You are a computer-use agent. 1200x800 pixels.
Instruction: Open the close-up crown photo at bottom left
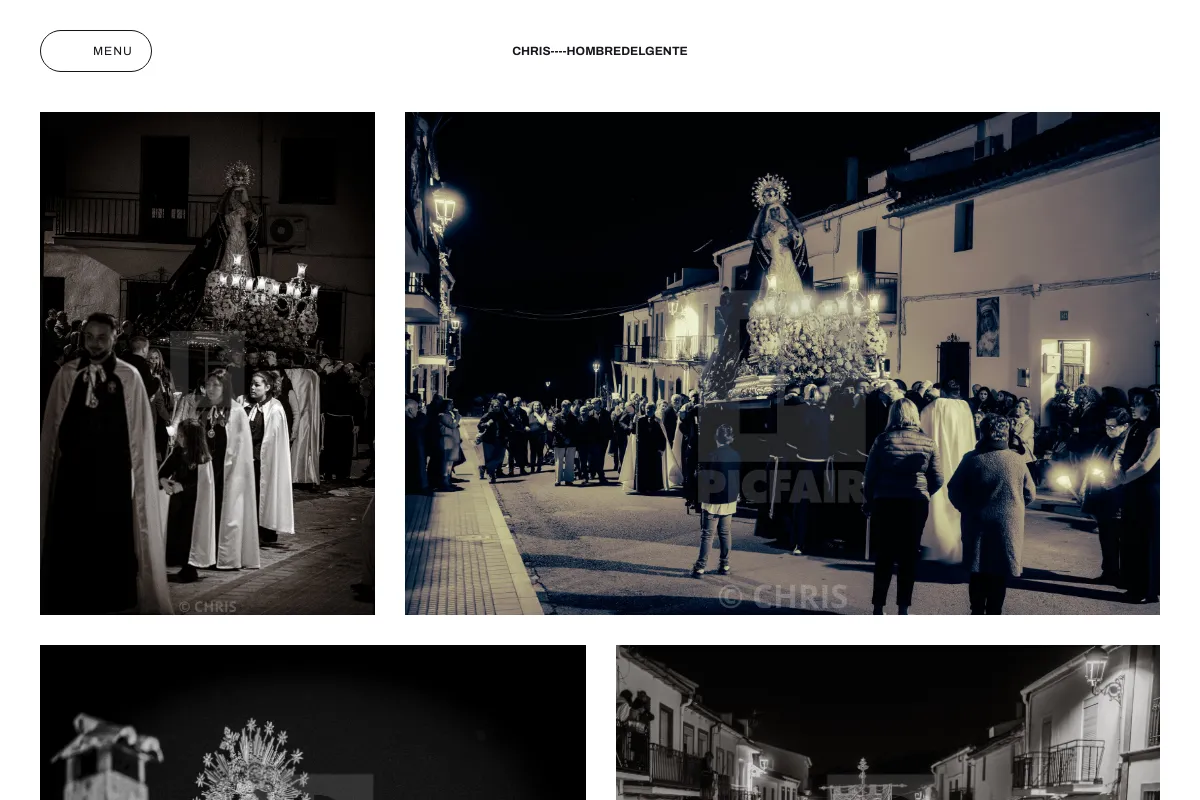click(x=313, y=722)
